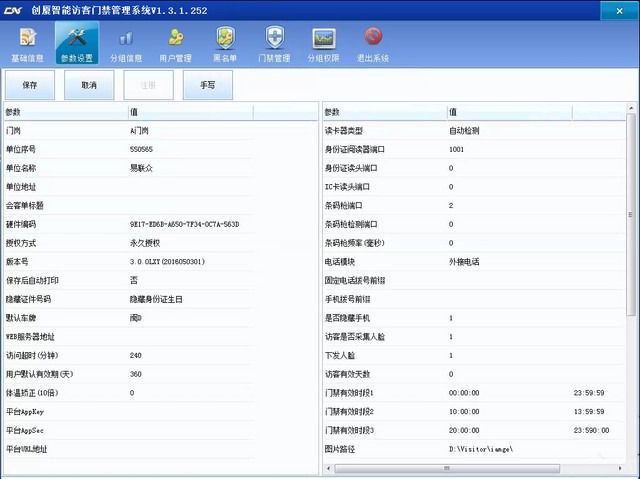Click the 手写 button
This screenshot has width=640, height=479.
[207, 86]
